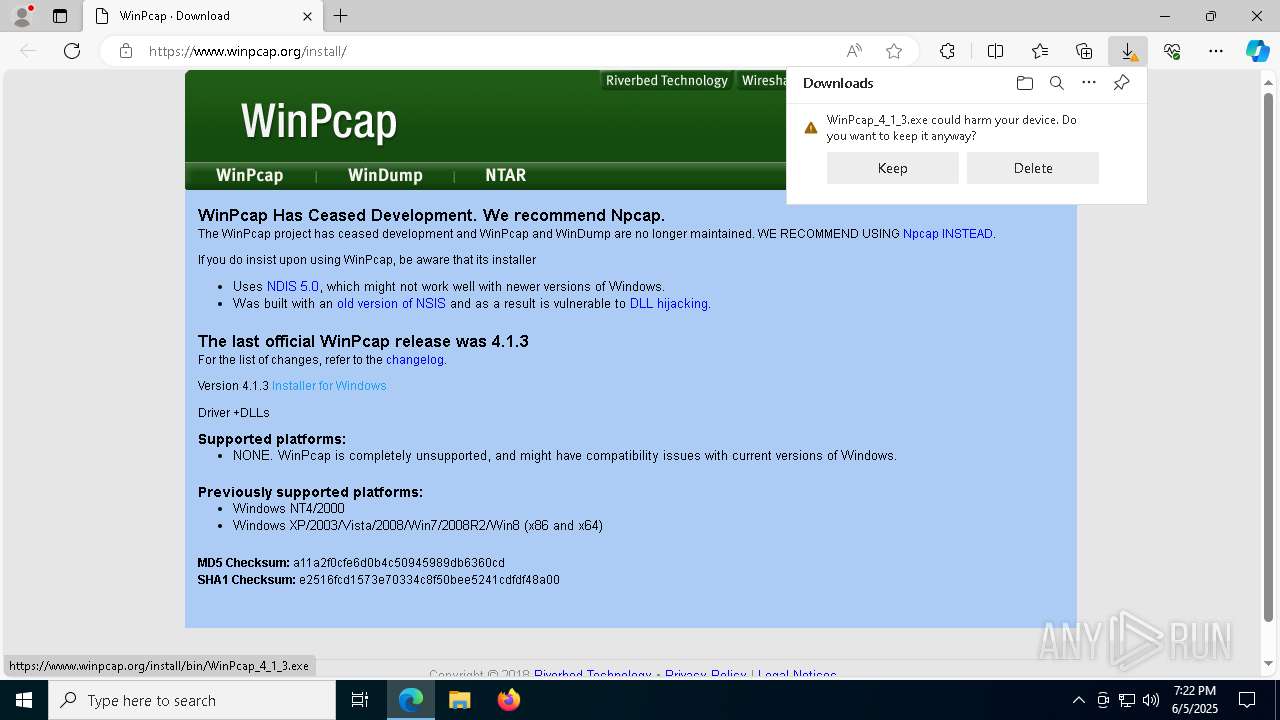Open the browser profile icon
1280x720 pixels.
(22, 16)
